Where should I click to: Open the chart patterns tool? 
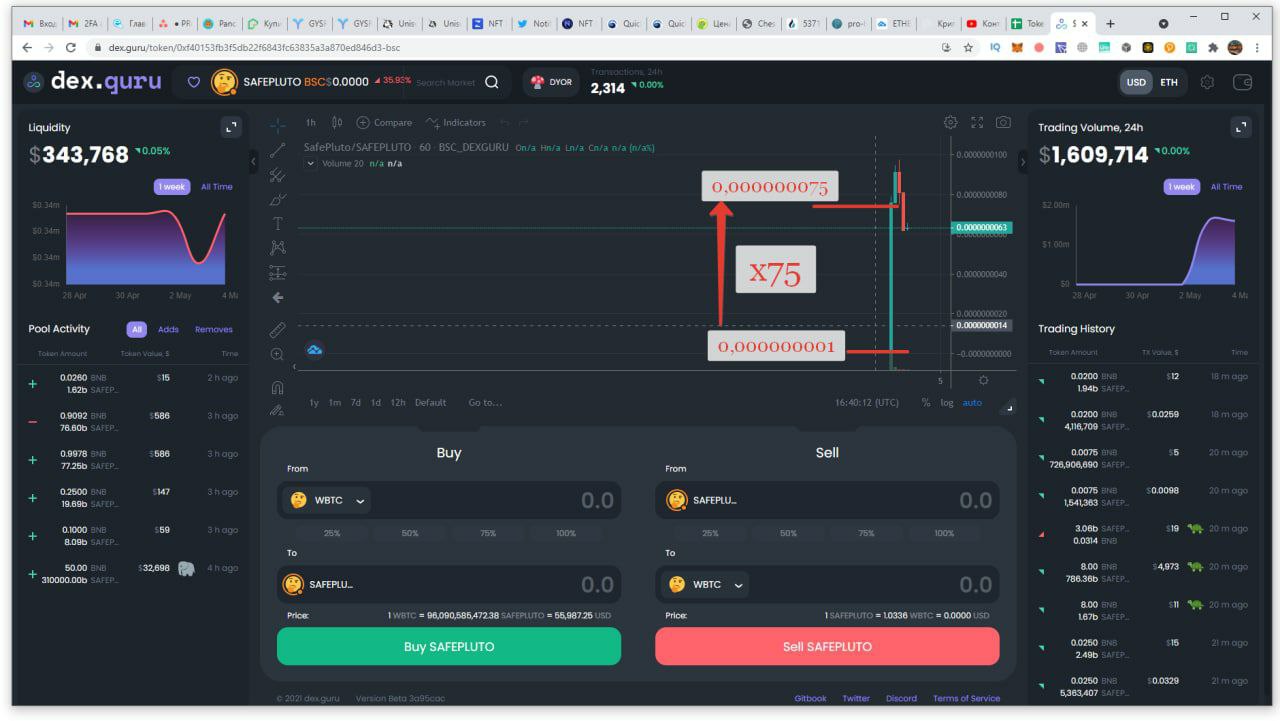click(x=278, y=248)
